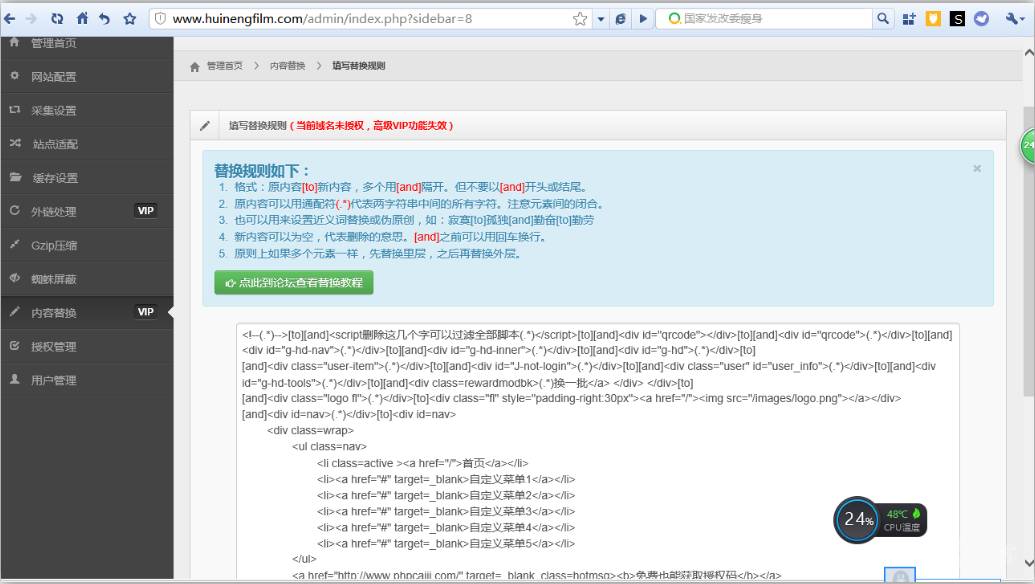Click the eye icon beside 蜘蛛屏蔽
This screenshot has height=584, width=1035.
[15, 278]
